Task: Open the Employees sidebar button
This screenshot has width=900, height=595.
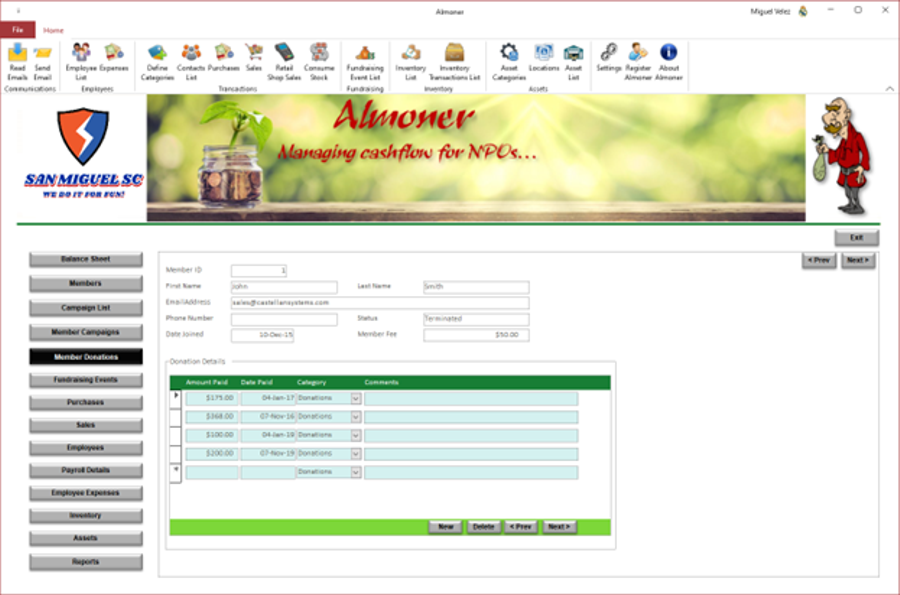Action: point(86,448)
